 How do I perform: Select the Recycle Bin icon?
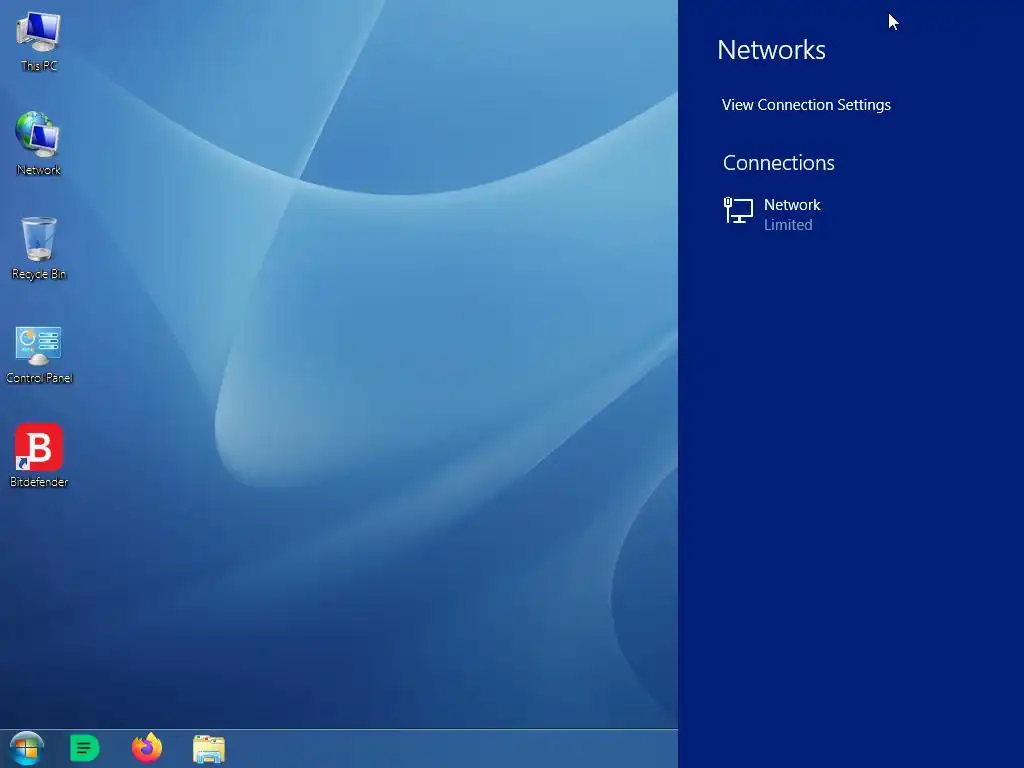click(39, 249)
